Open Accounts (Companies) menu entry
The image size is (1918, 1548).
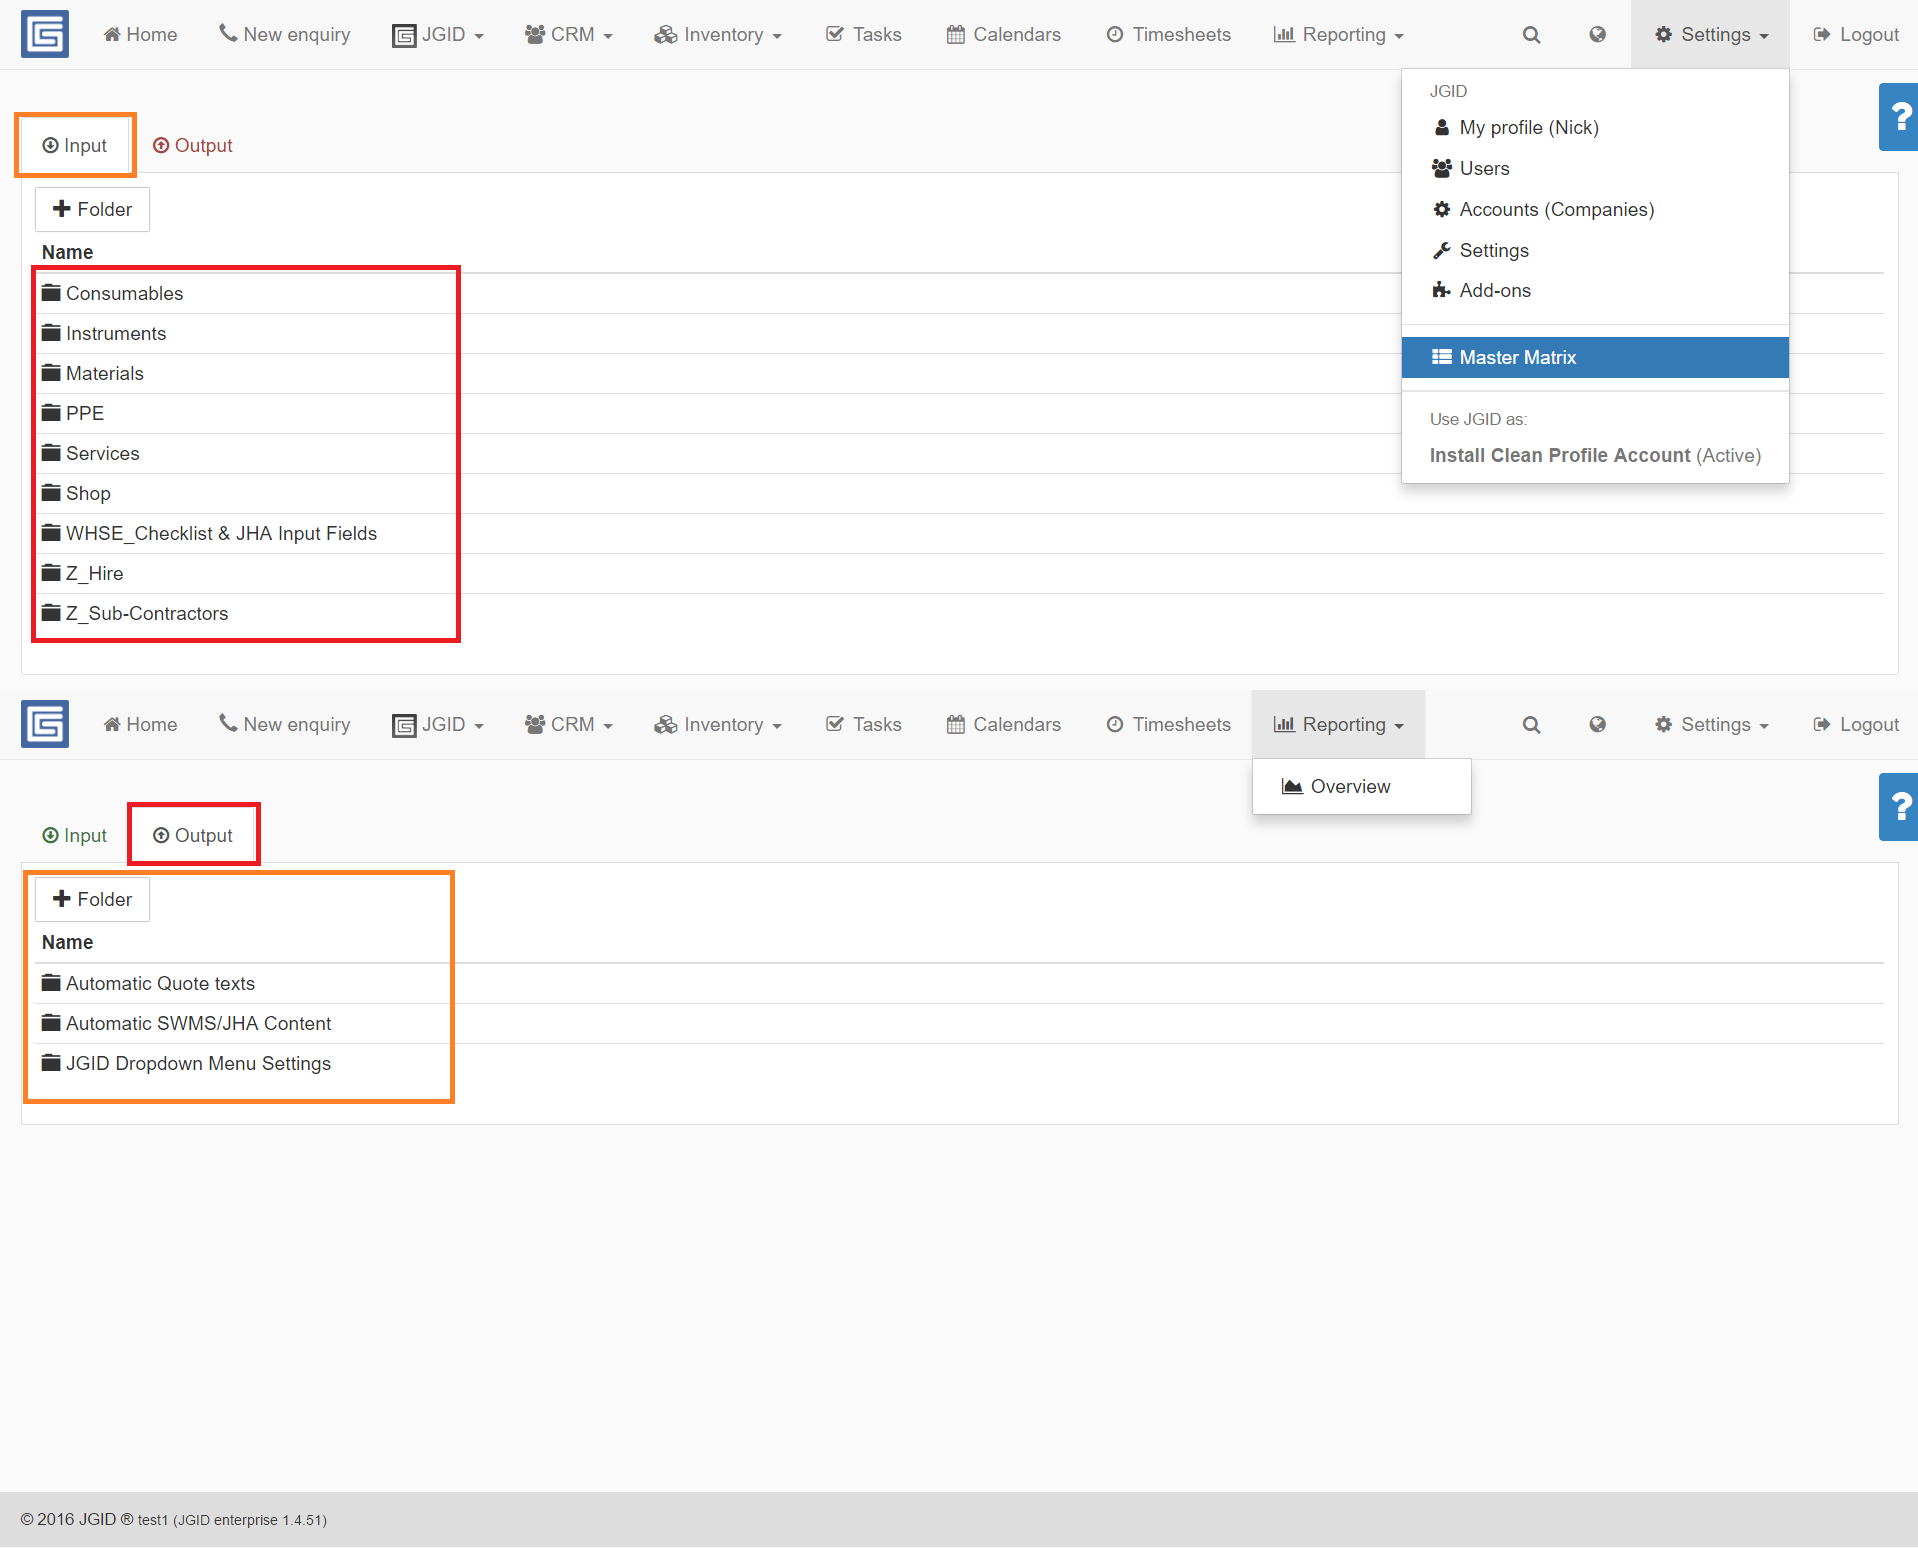(x=1595, y=209)
